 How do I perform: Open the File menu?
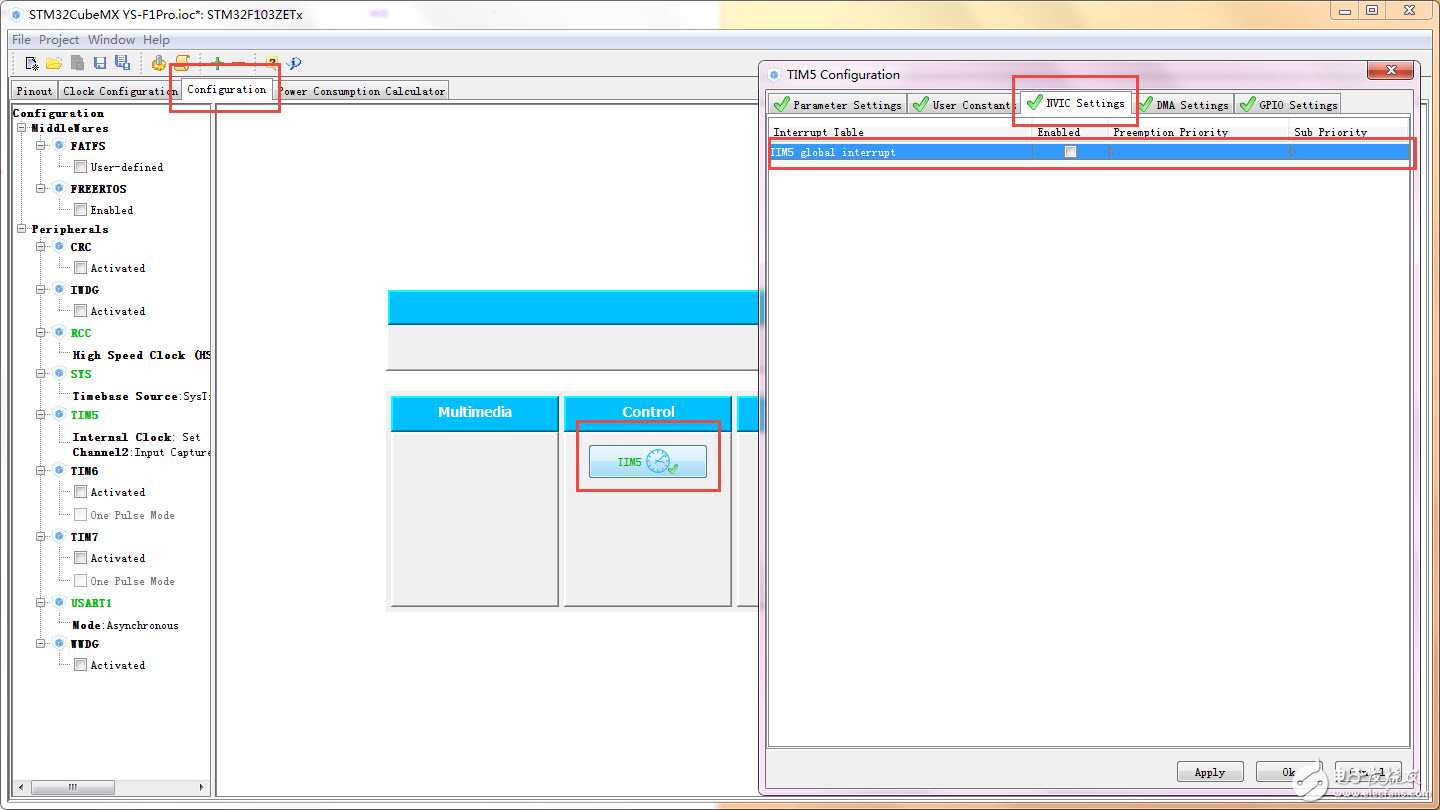point(21,39)
